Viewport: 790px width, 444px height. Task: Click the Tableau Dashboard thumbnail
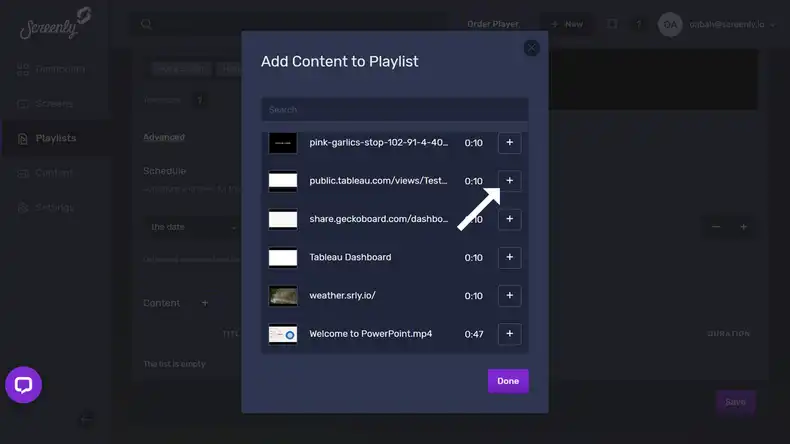click(x=283, y=258)
